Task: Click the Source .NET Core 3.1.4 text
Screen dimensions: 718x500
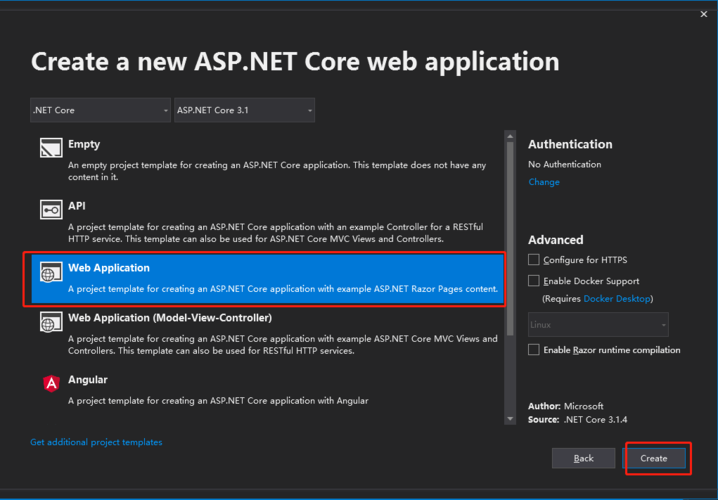Action: coord(577,419)
